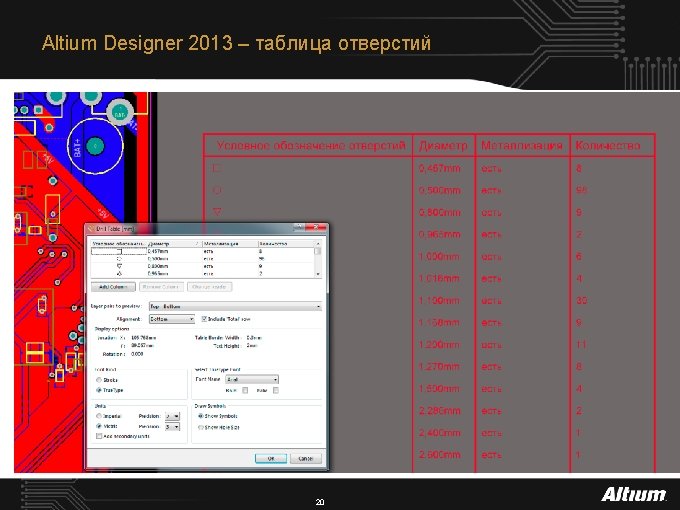Viewport: 680px width, 510px height.
Task: Click the Change Header button
Action: (209, 287)
